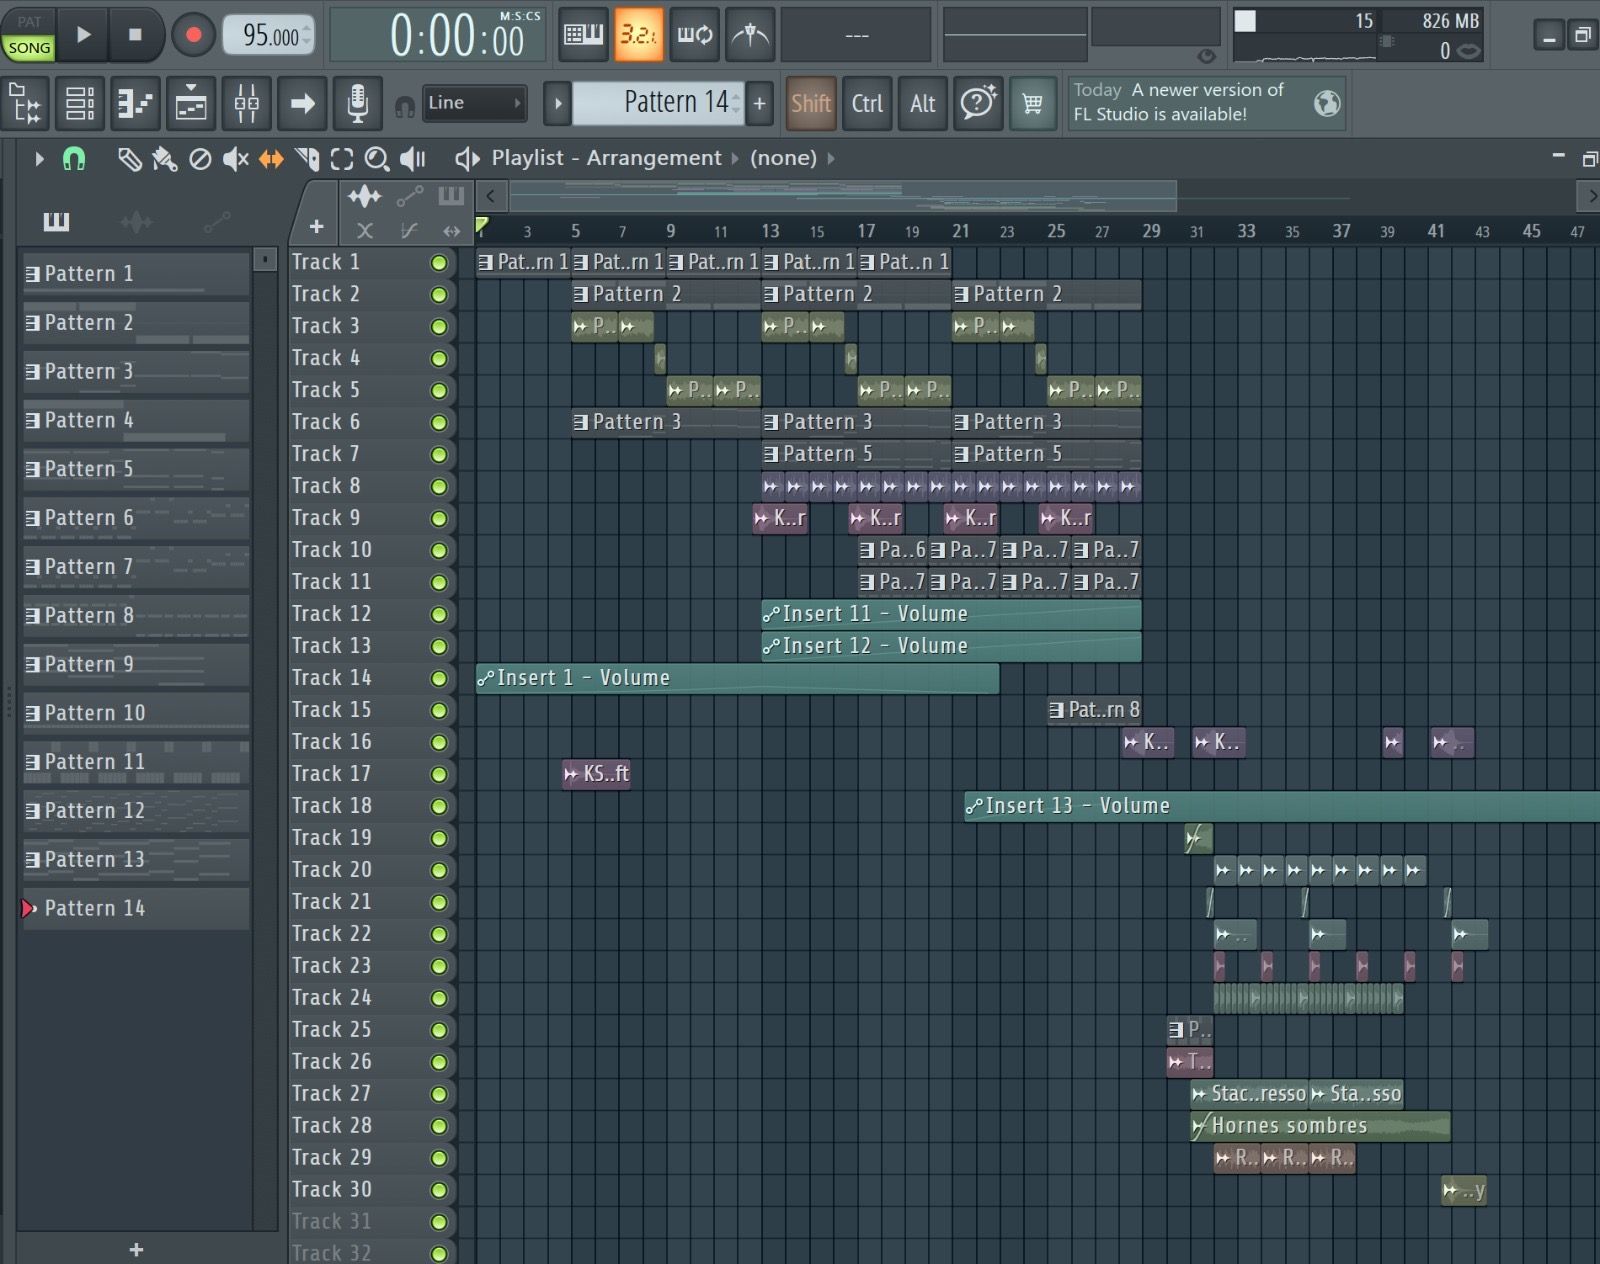This screenshot has height=1264, width=1600.
Task: Select the Mute tool in playlist
Action: click(x=235, y=159)
